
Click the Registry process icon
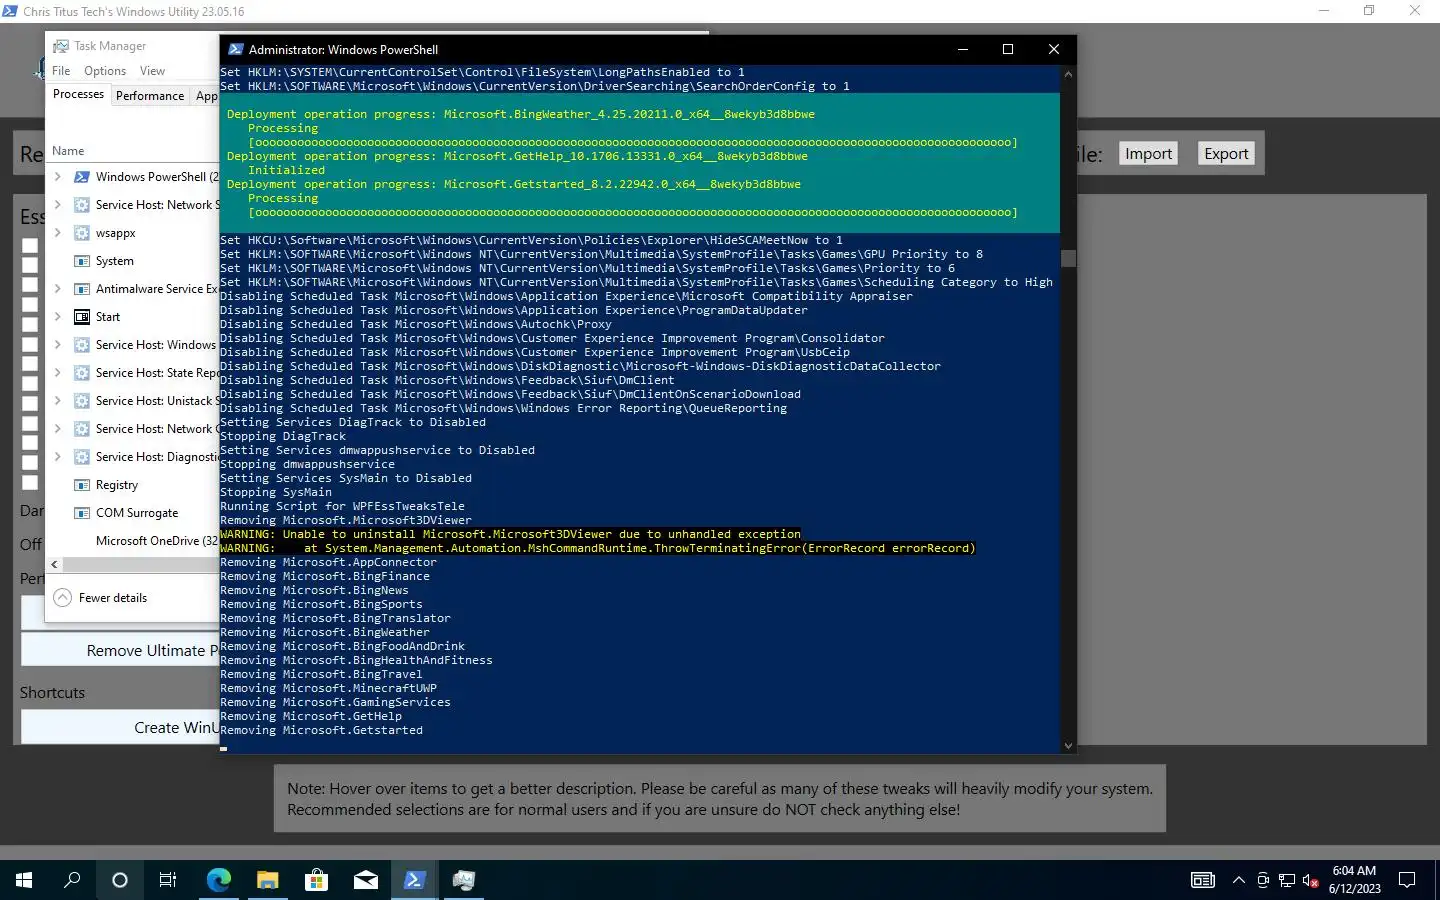tap(82, 485)
